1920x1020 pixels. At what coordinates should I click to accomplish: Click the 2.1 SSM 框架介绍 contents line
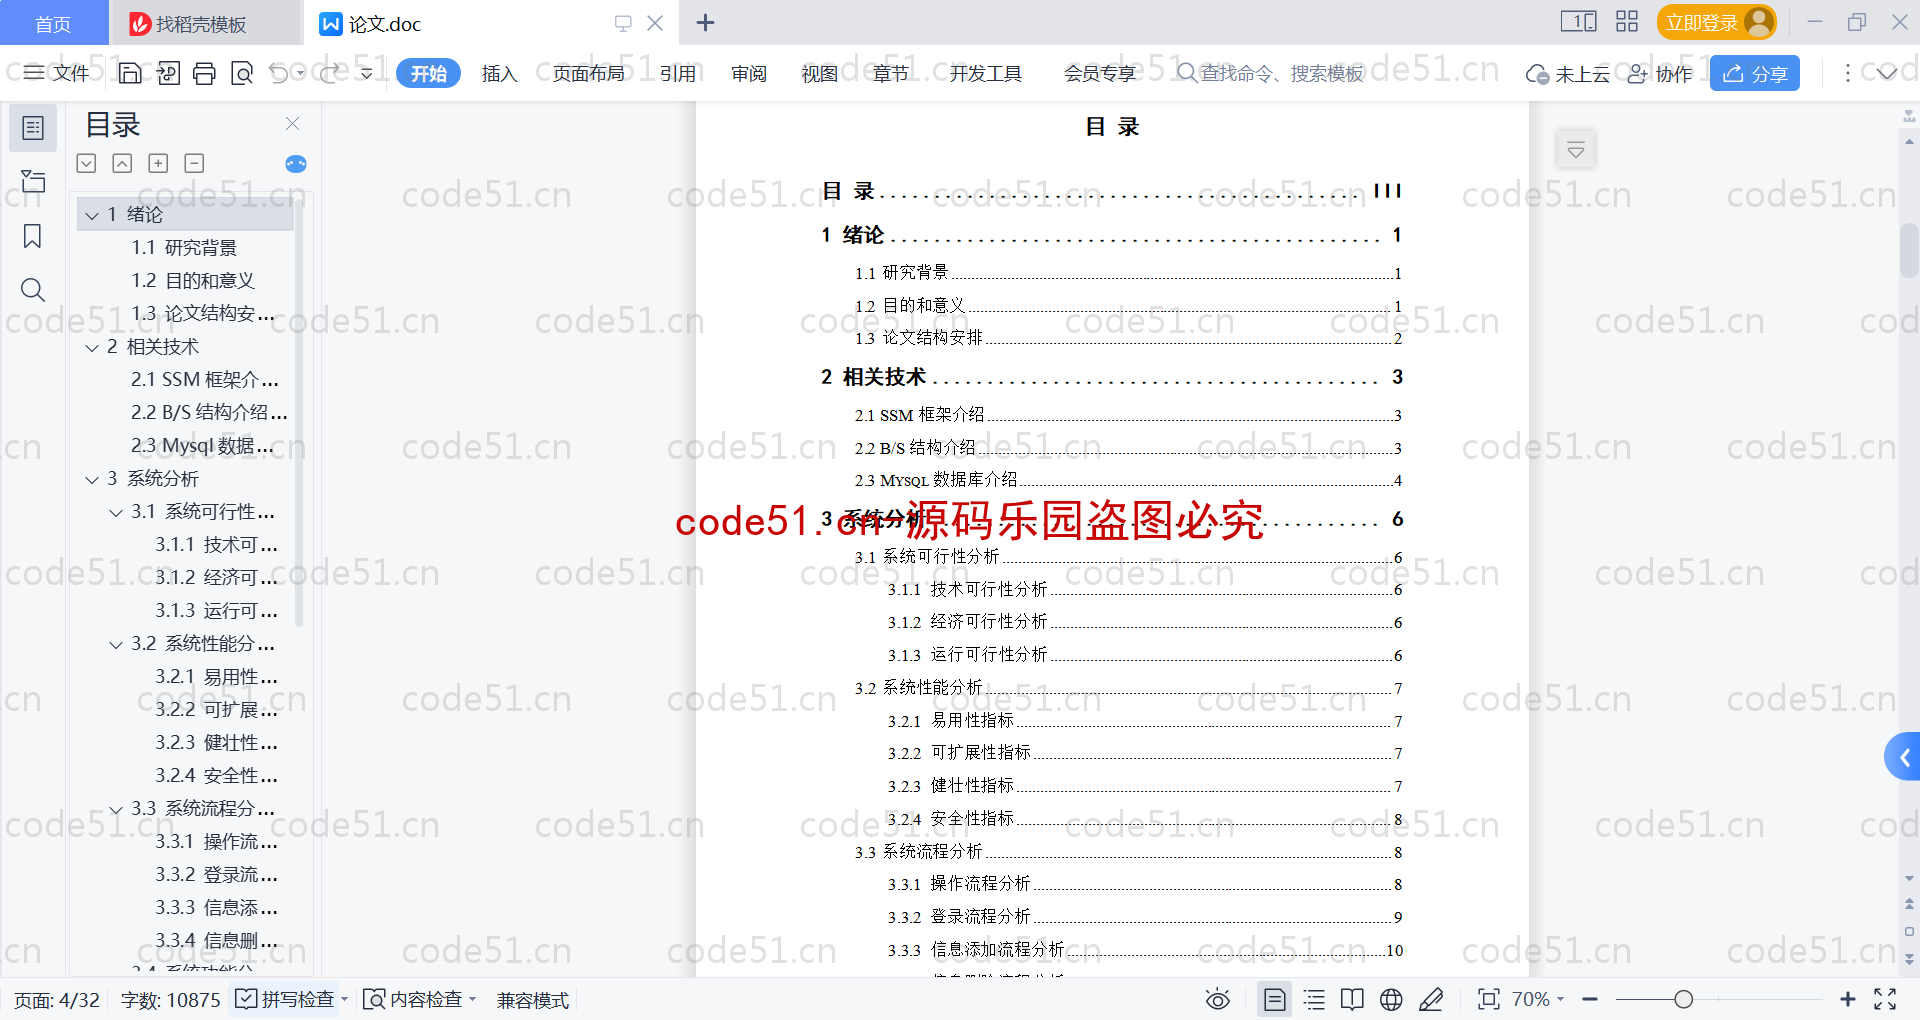click(x=1127, y=414)
